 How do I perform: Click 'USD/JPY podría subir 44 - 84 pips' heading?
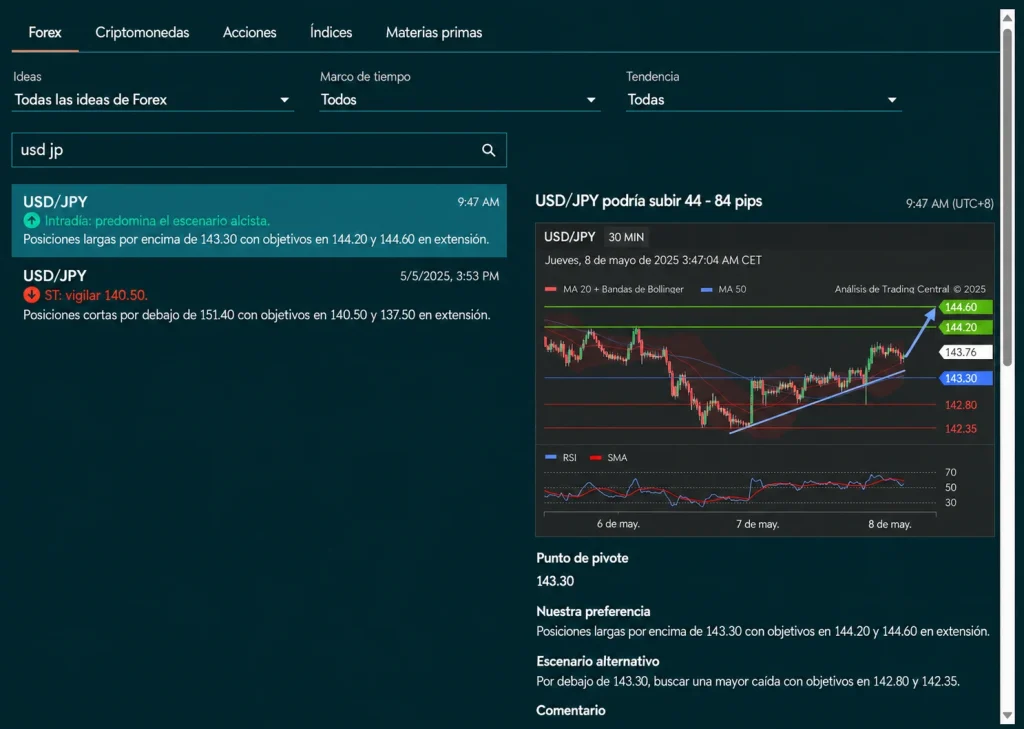click(x=648, y=201)
